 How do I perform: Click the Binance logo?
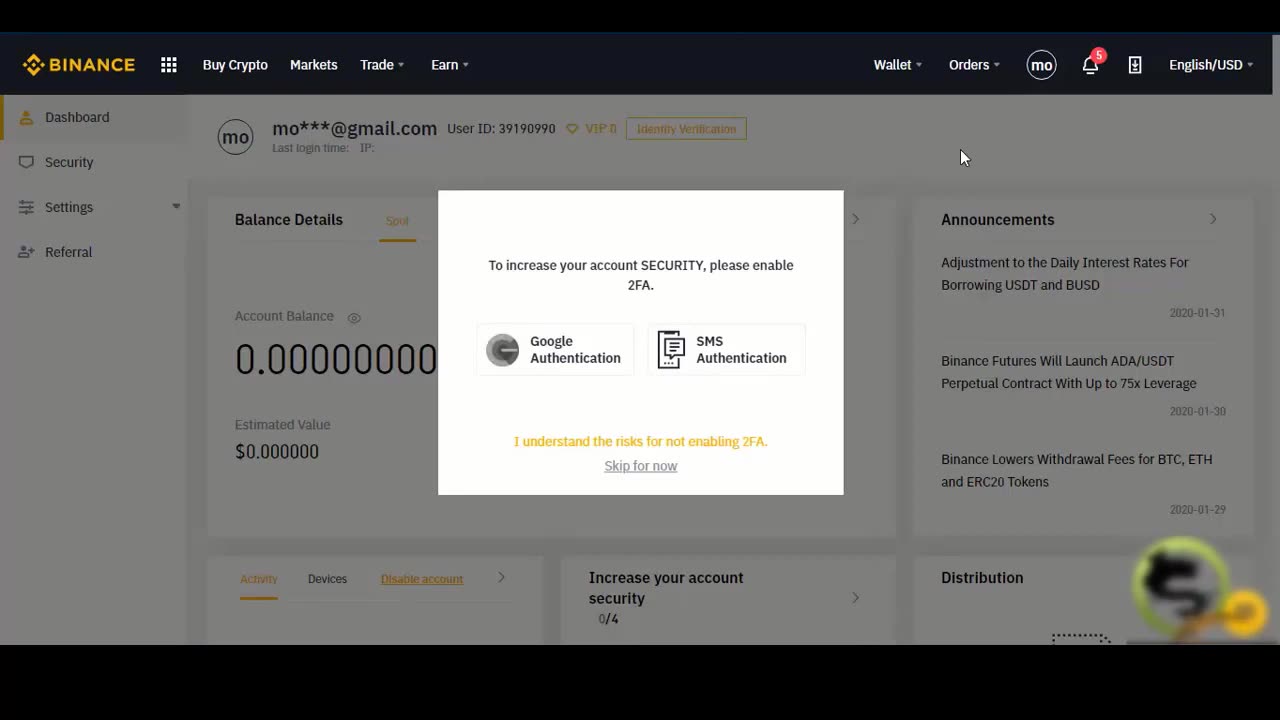click(79, 65)
